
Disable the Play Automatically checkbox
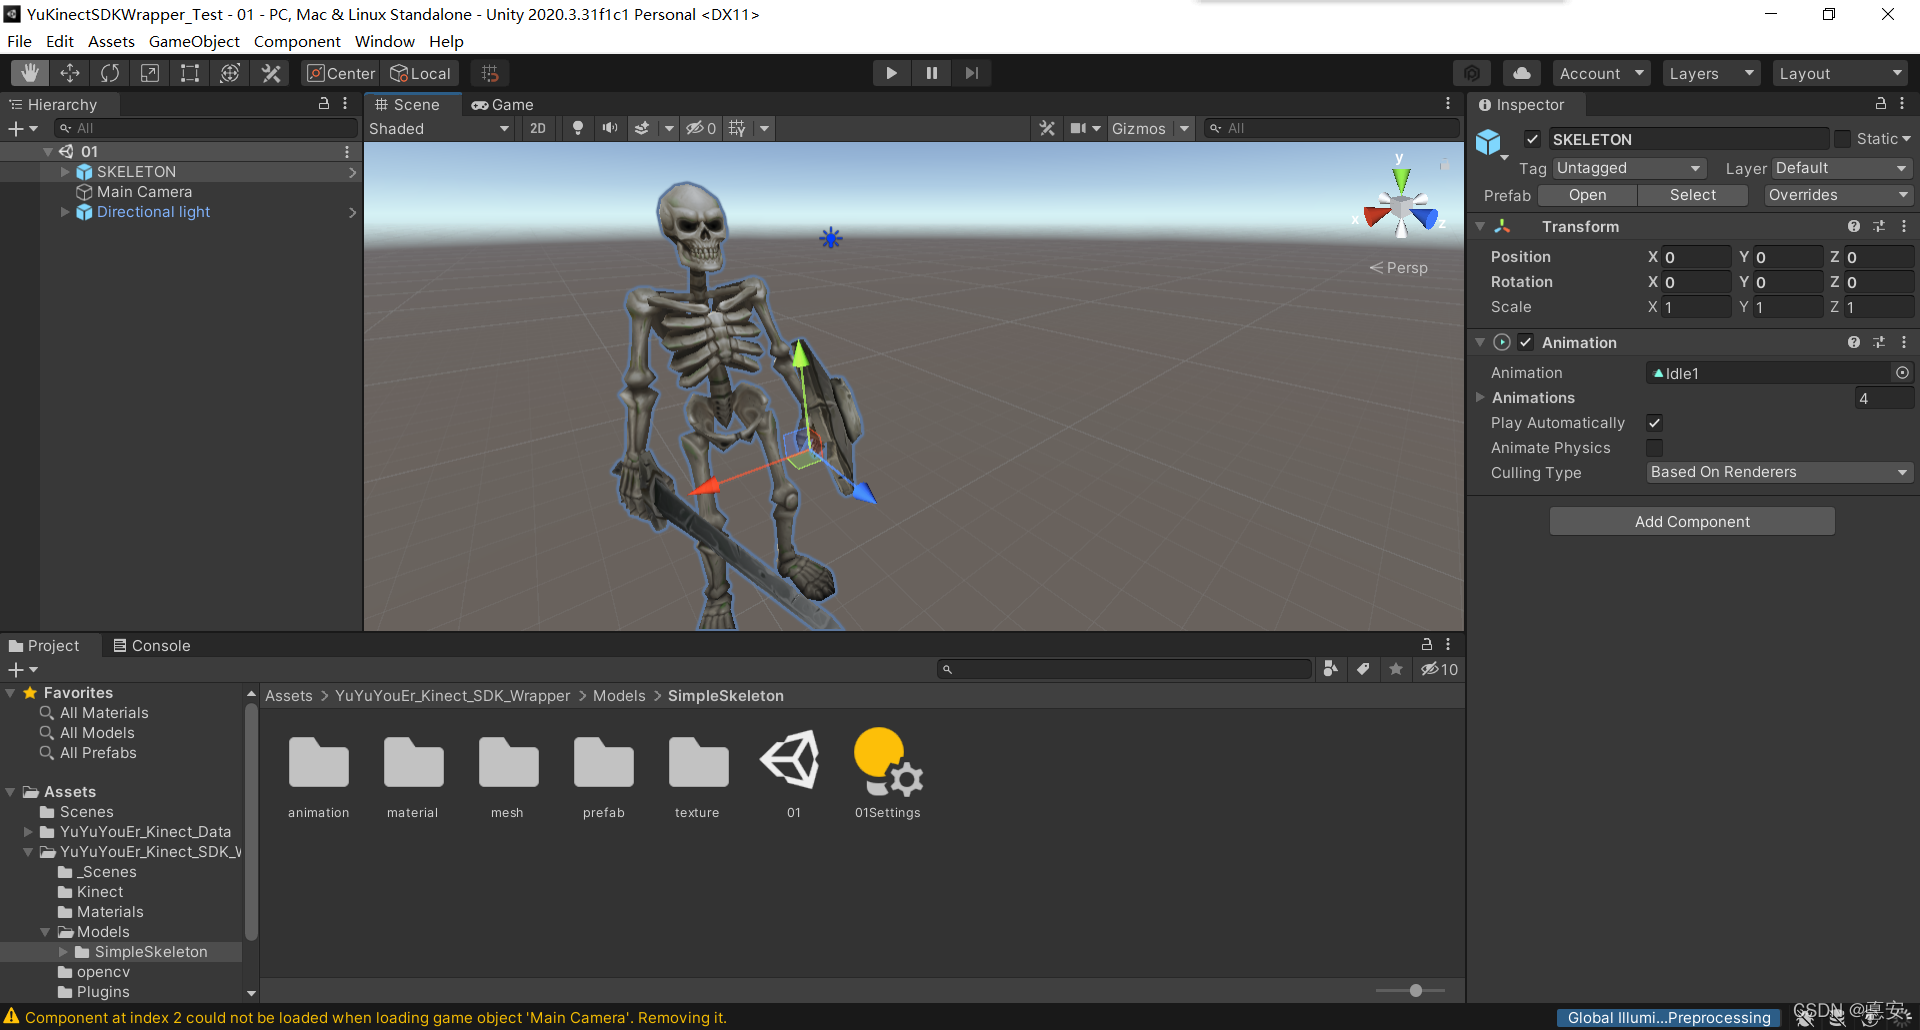tap(1655, 423)
